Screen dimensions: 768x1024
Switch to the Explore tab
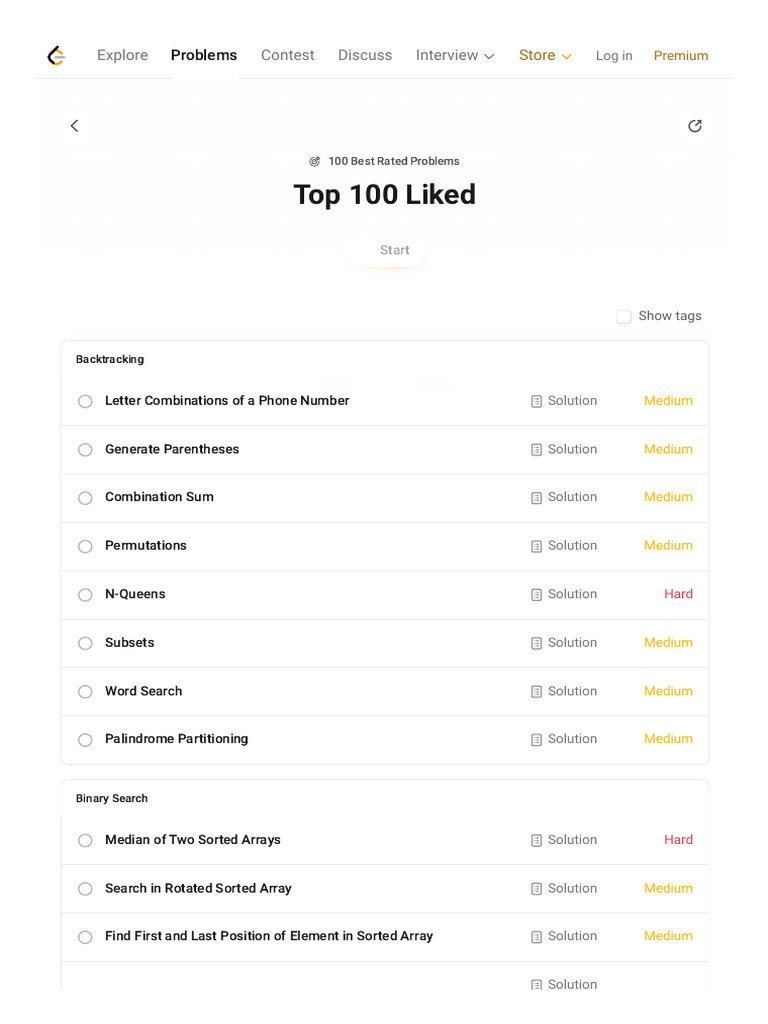pos(122,56)
